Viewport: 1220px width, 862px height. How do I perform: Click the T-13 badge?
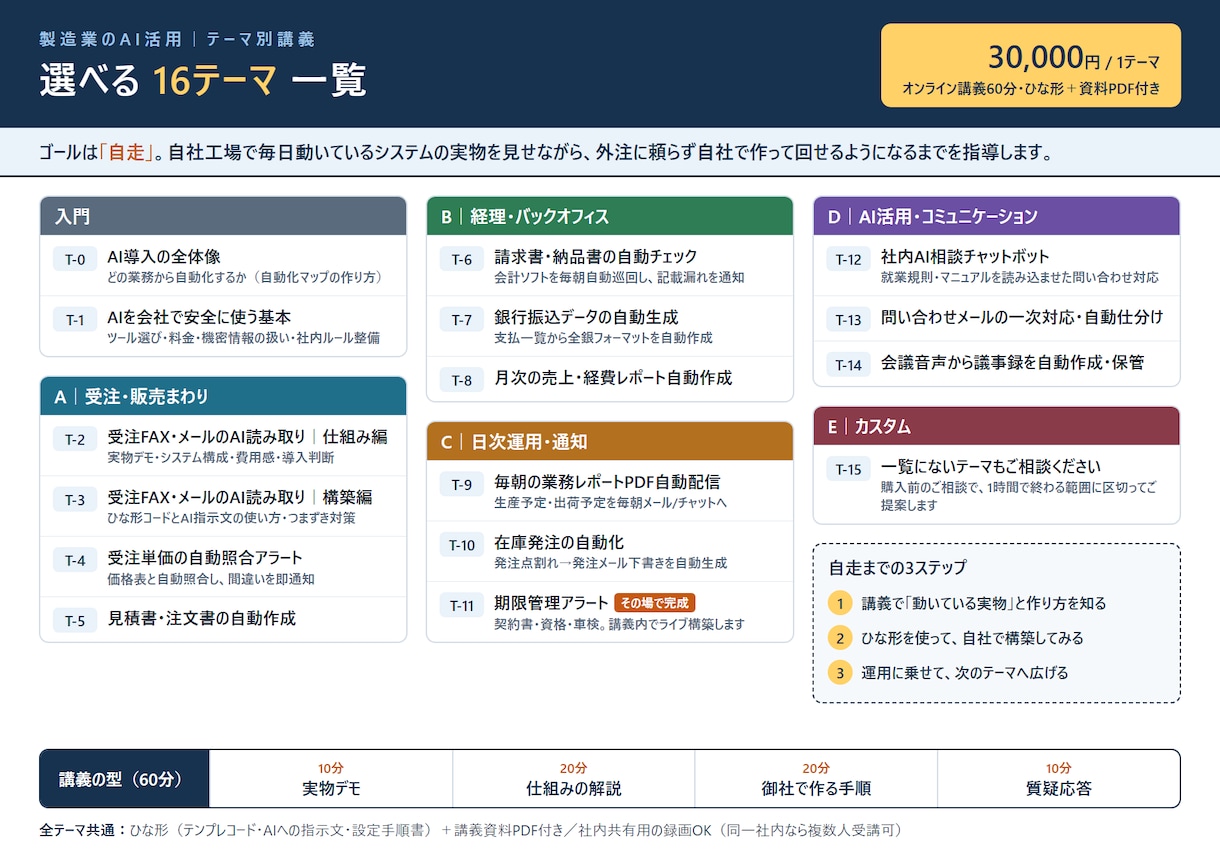click(848, 320)
